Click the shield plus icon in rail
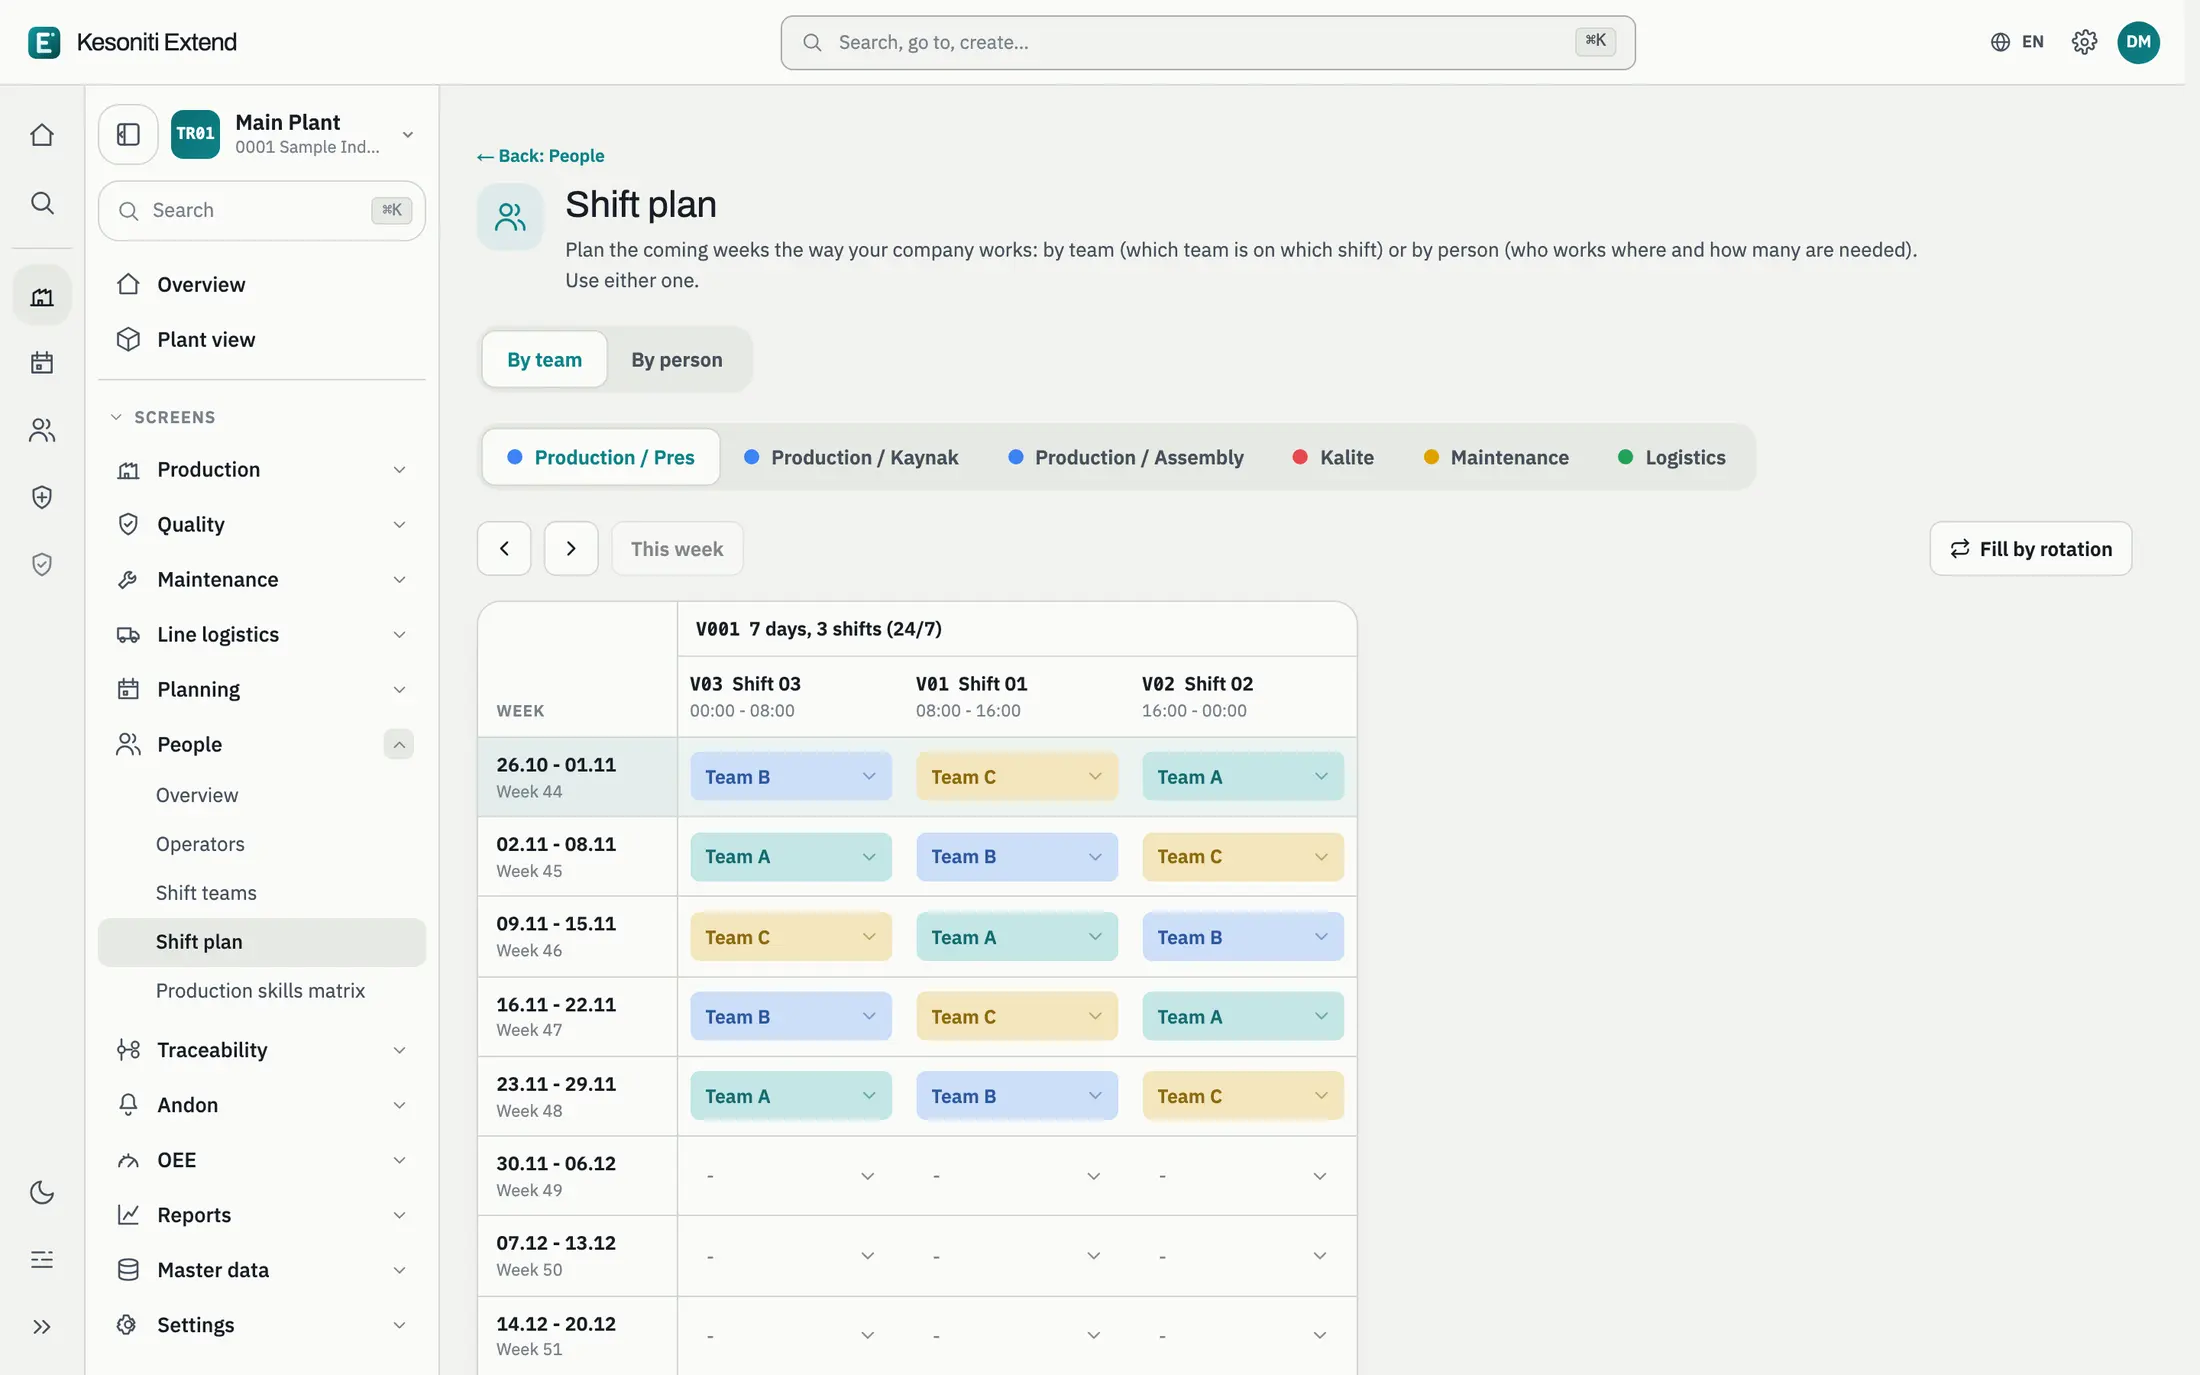This screenshot has width=2200, height=1375. tap(42, 497)
